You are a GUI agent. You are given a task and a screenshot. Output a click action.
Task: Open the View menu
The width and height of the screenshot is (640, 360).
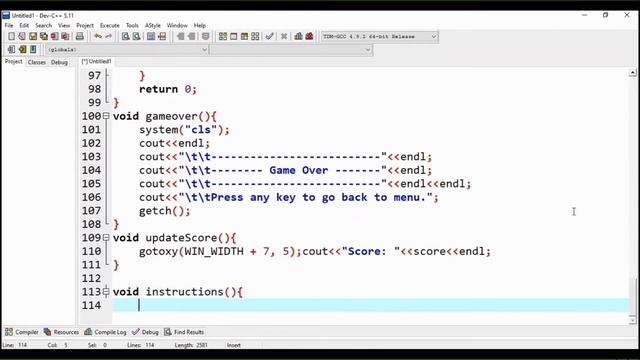pyautogui.click(x=64, y=25)
